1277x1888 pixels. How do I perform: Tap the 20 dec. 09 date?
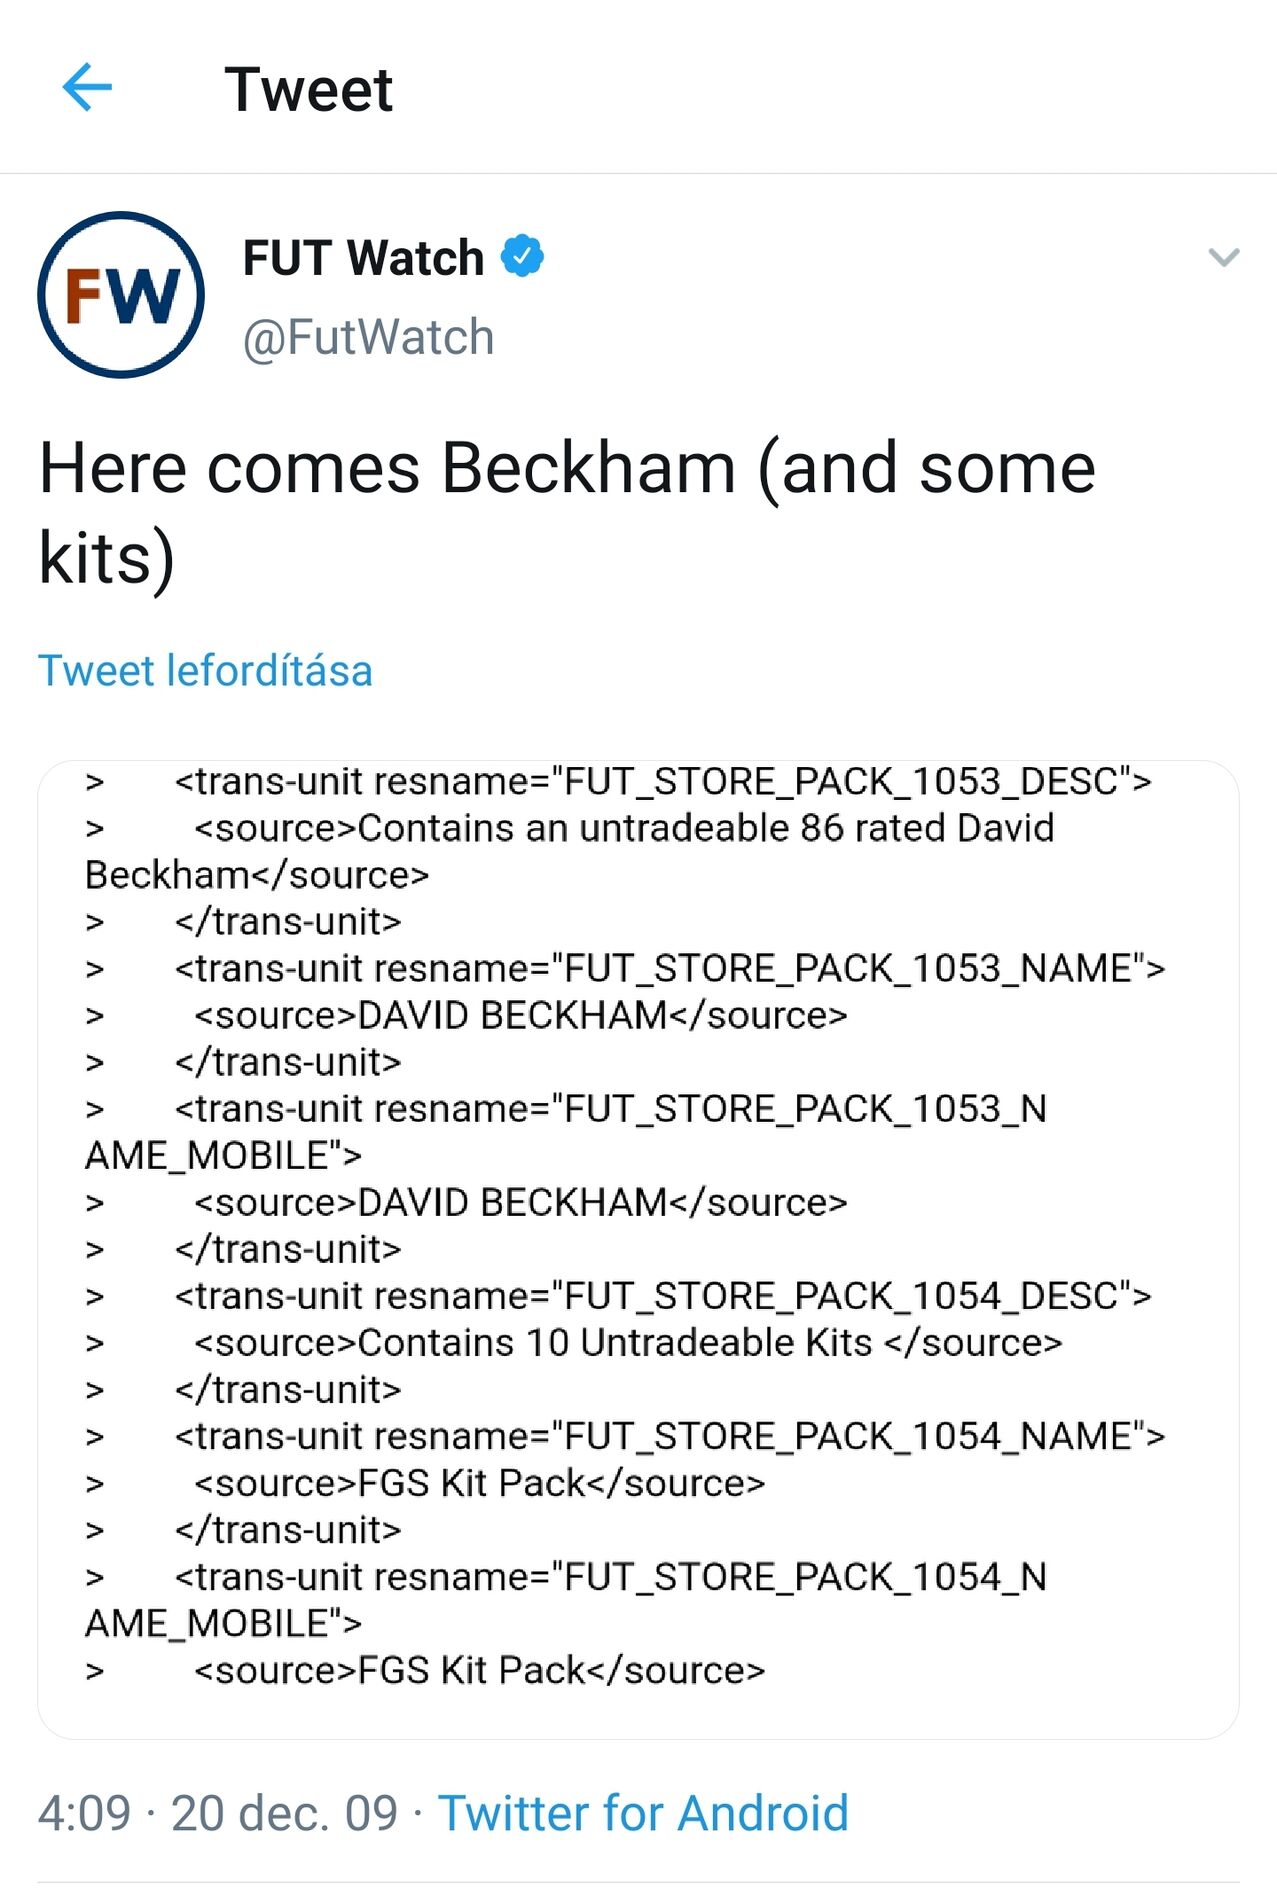[284, 1812]
